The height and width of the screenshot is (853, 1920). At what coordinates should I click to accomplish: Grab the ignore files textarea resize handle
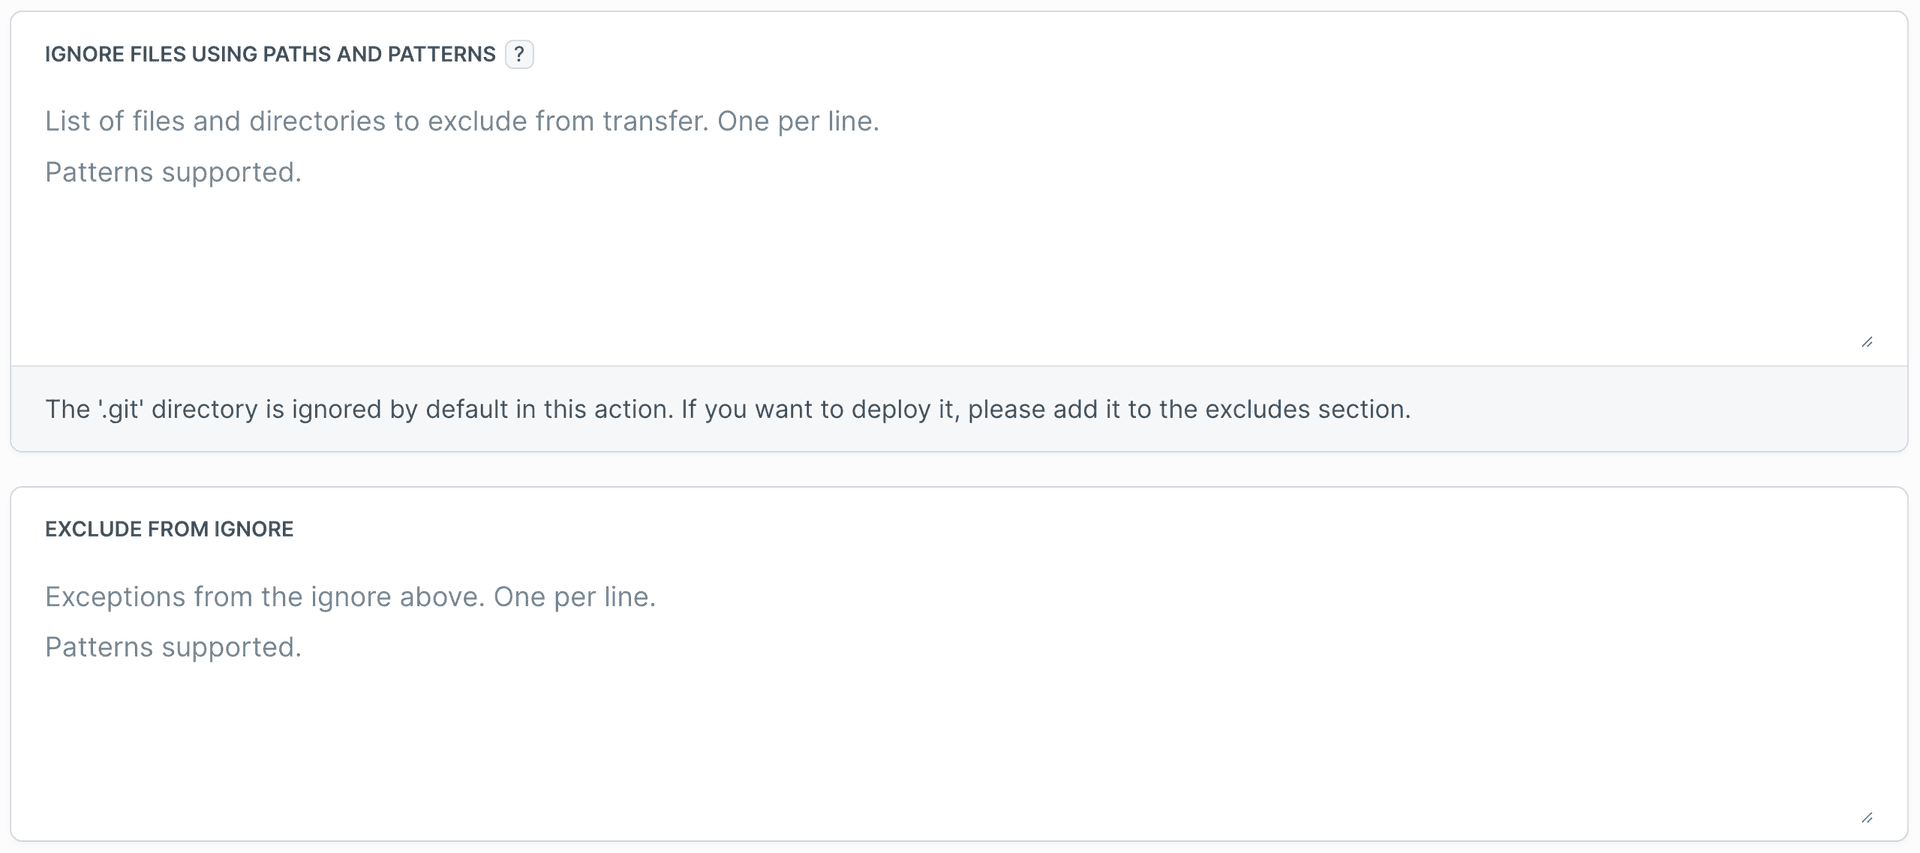[1866, 342]
